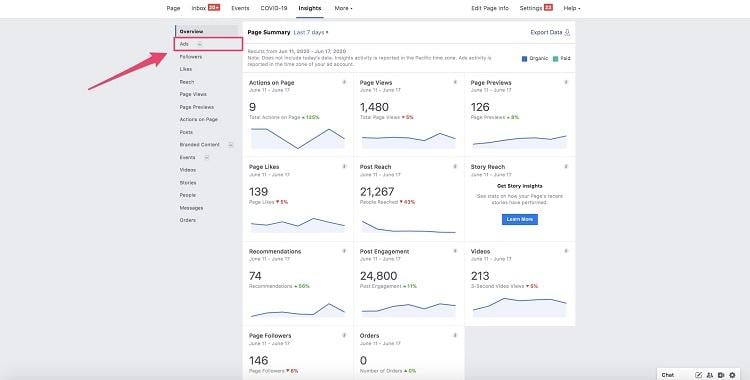The height and width of the screenshot is (380, 750).
Task: Select Videos in sidebar
Action: click(x=188, y=170)
